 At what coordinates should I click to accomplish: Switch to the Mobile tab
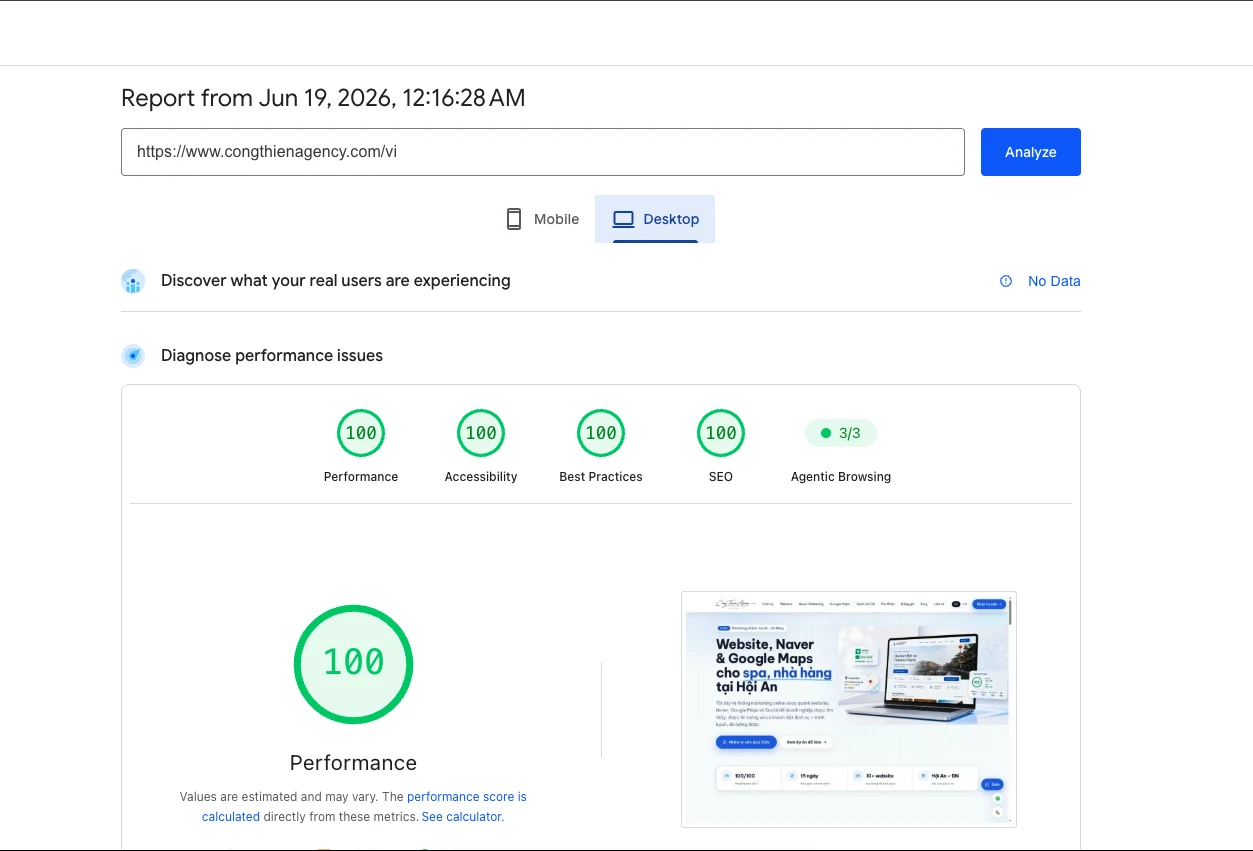(x=542, y=219)
